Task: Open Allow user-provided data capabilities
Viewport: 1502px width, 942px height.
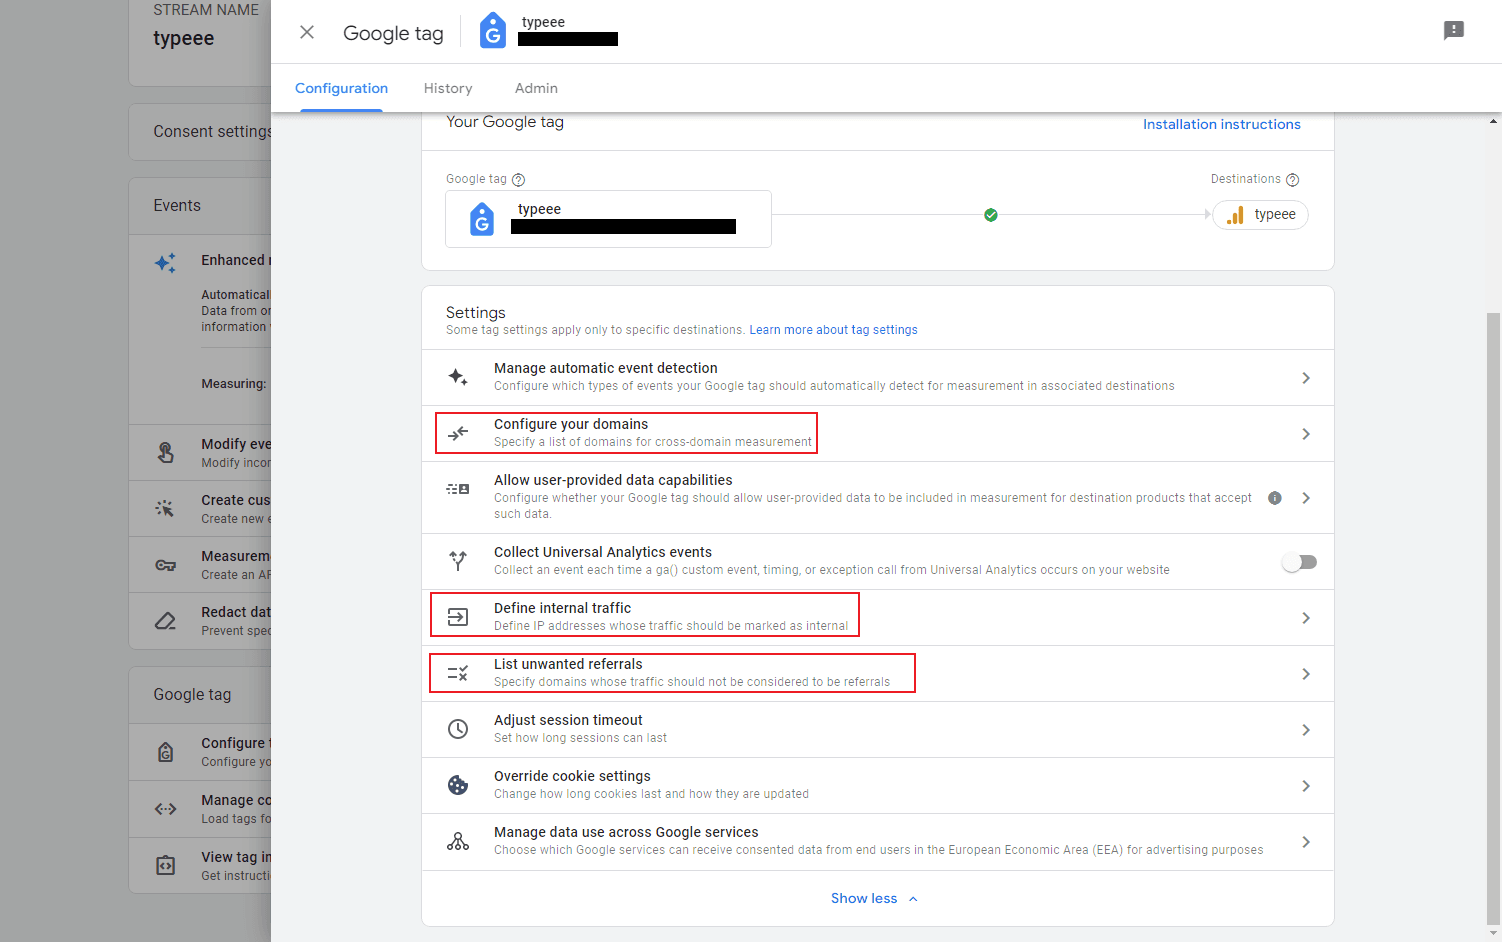Action: (878, 497)
